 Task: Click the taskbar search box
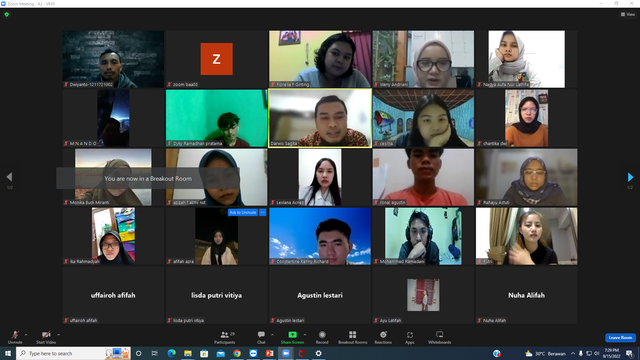73,353
